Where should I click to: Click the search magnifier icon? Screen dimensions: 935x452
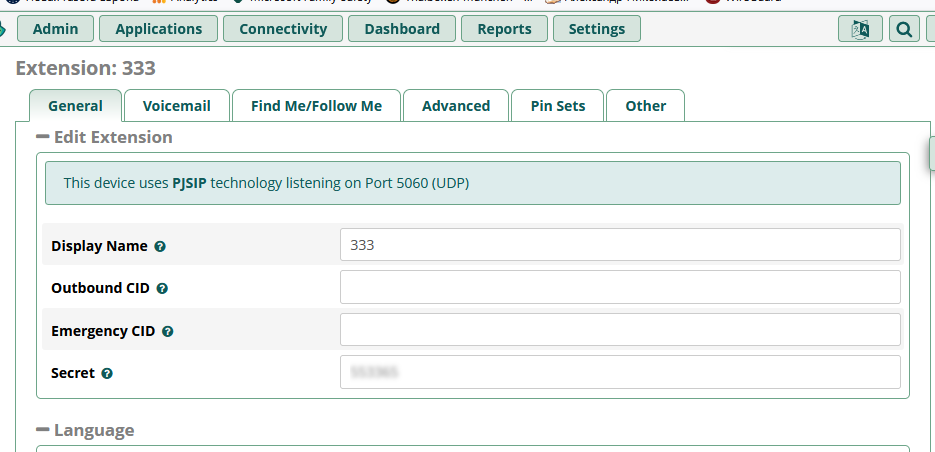coord(904,29)
